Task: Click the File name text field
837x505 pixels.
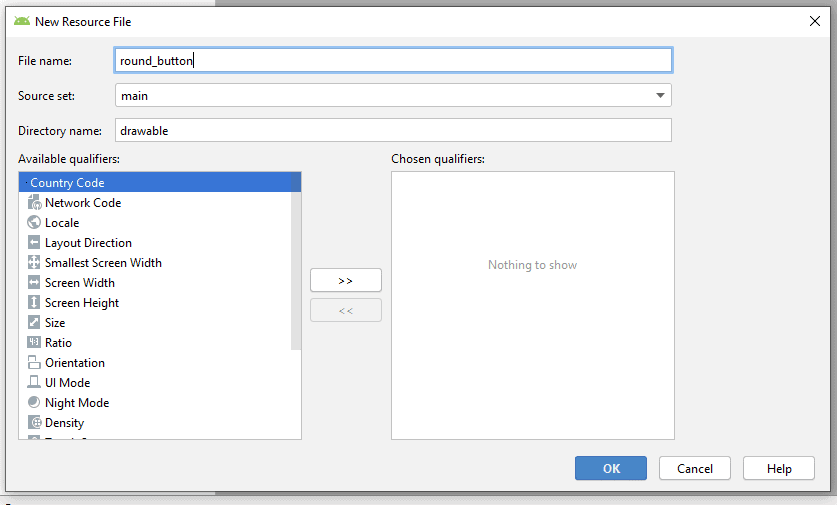Action: 393,61
